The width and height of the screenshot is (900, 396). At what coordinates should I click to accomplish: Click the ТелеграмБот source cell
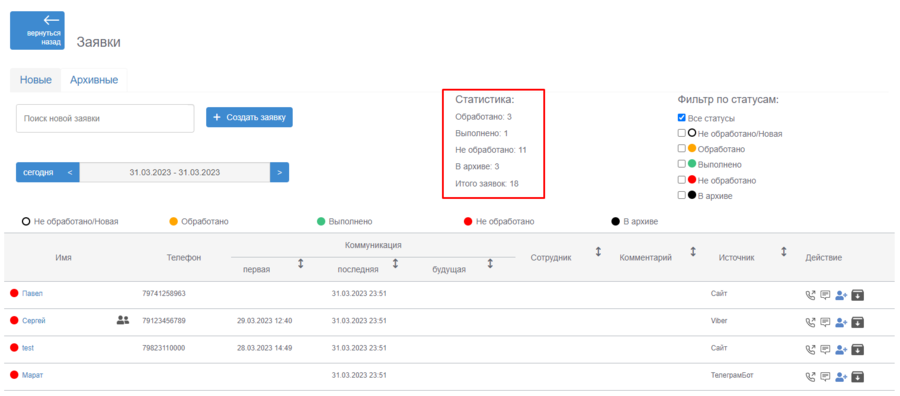click(732, 375)
